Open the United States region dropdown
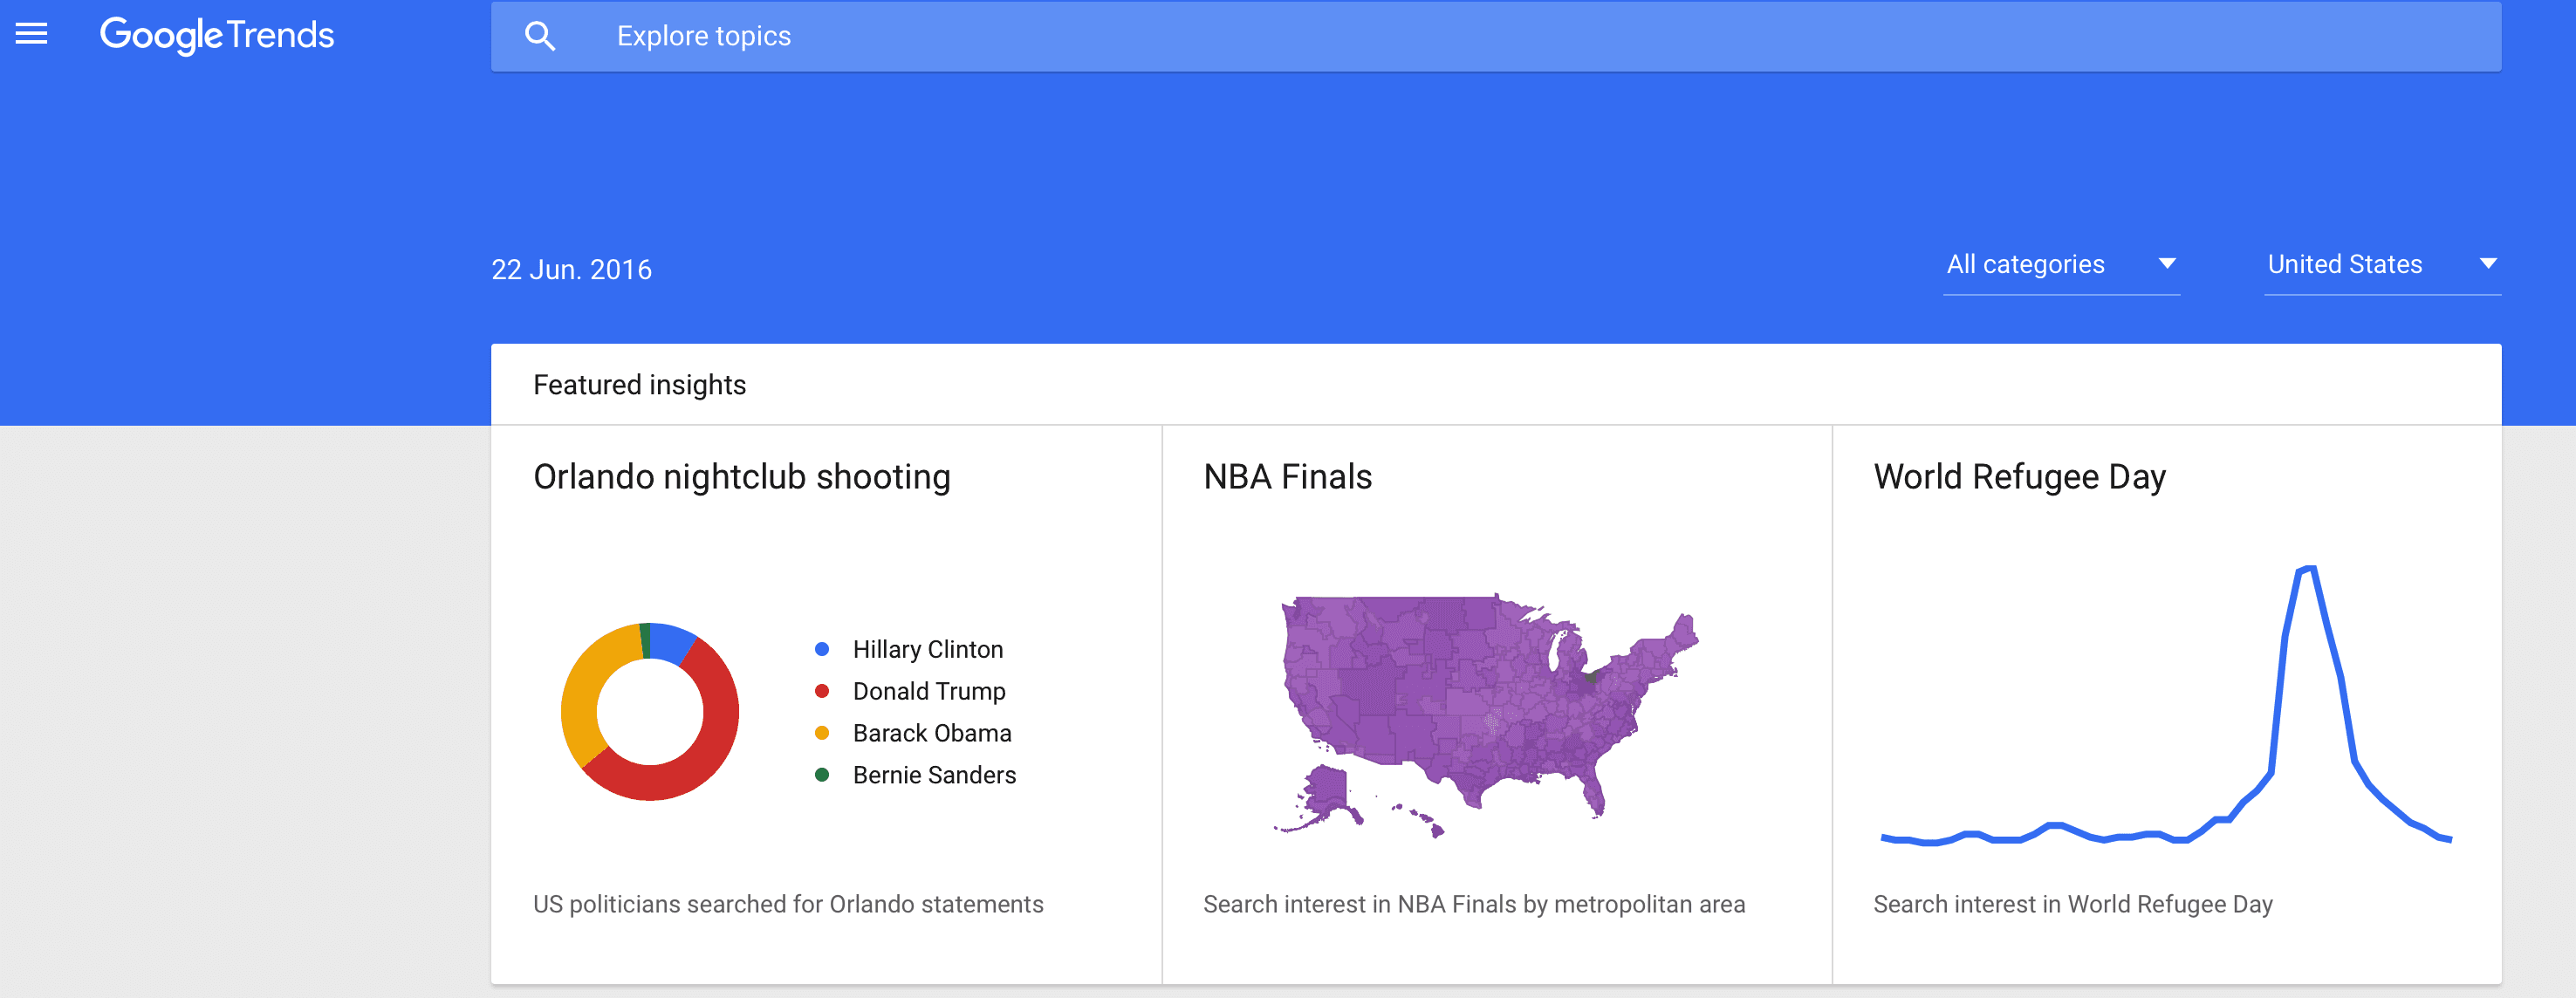Viewport: 2576px width, 998px height. point(2382,265)
